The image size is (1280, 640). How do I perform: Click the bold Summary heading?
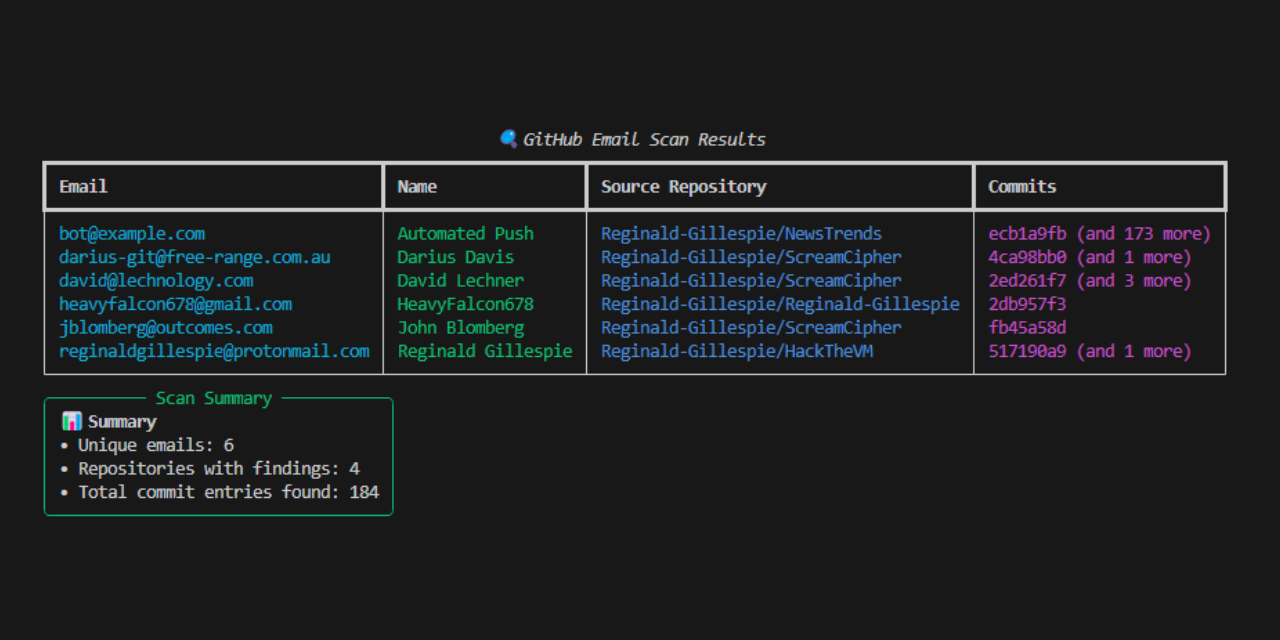pyautogui.click(x=122, y=422)
